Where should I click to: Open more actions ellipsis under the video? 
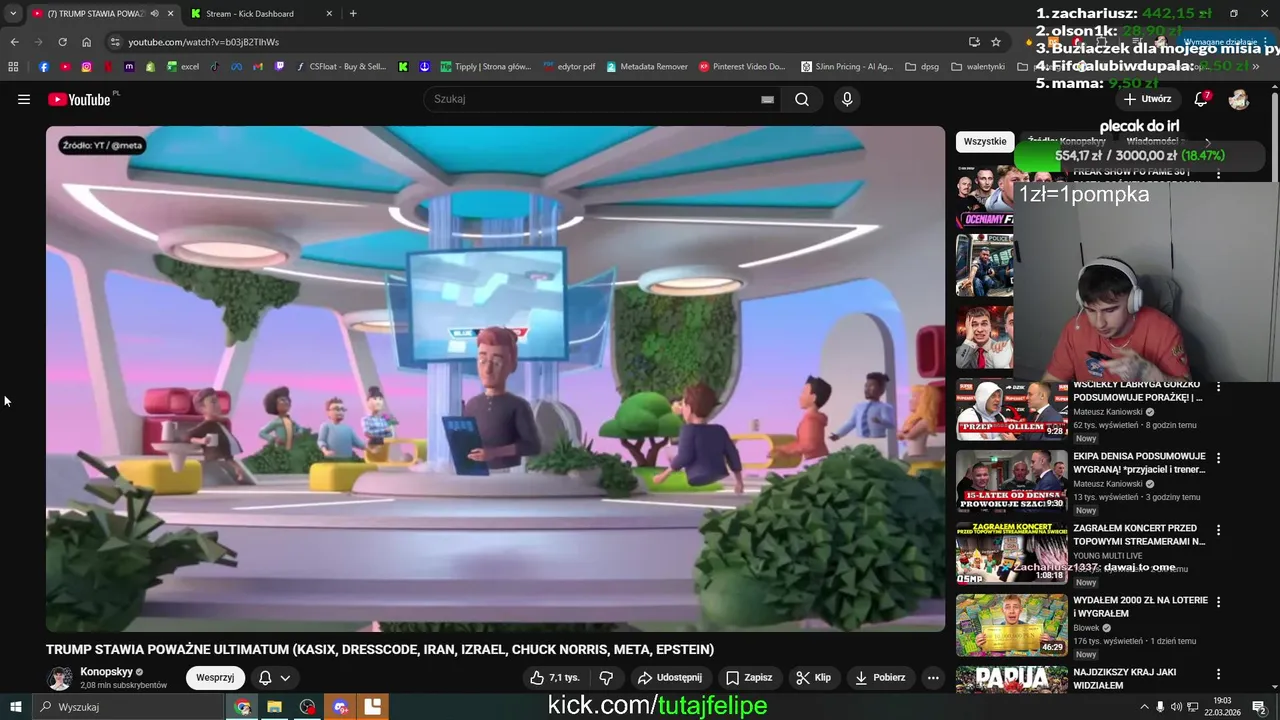coord(933,677)
